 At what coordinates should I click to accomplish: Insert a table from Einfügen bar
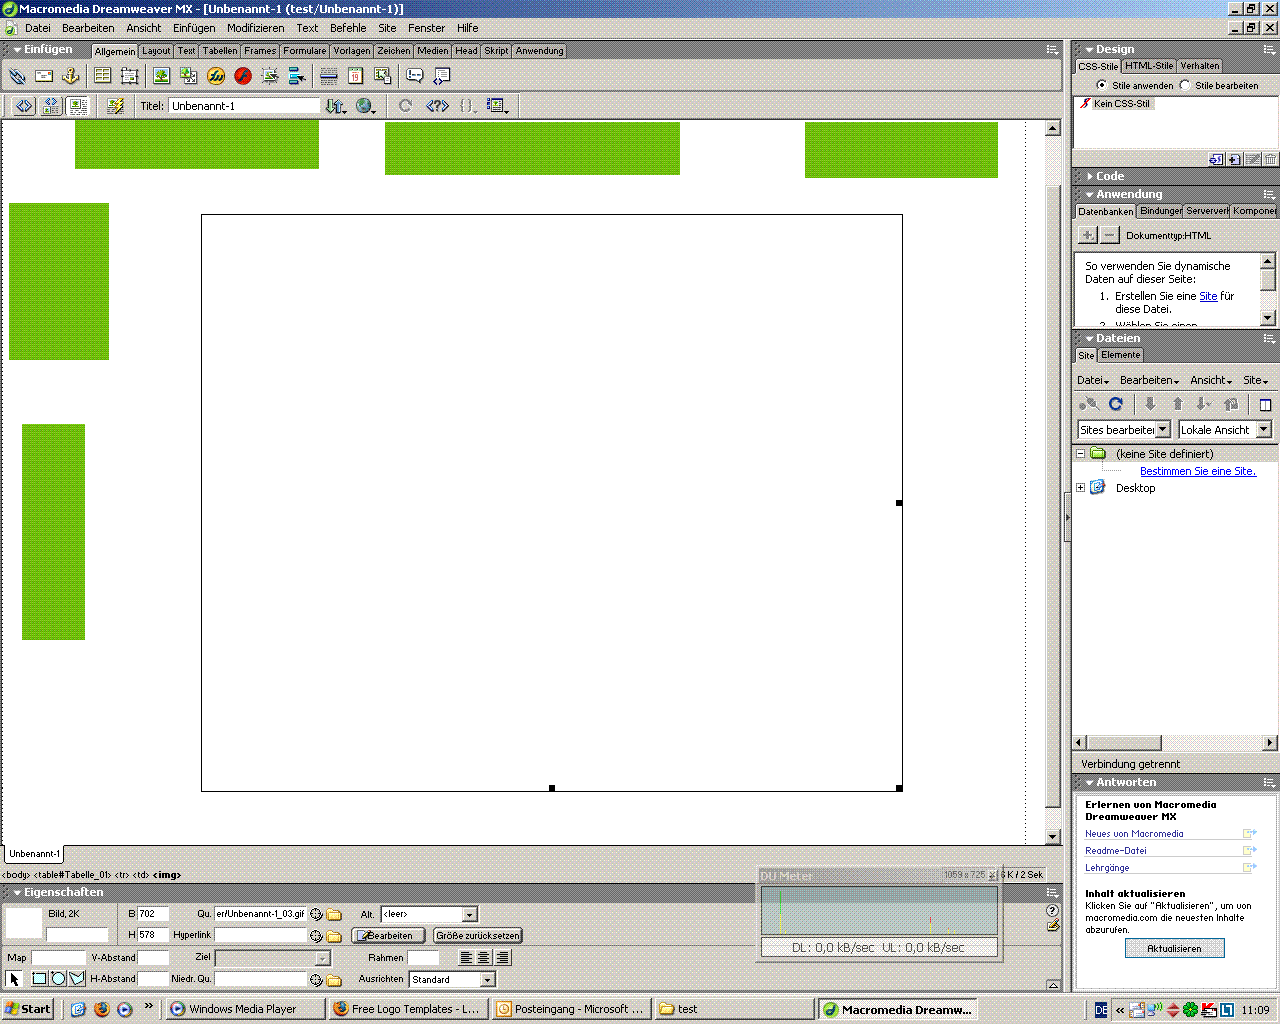102,76
